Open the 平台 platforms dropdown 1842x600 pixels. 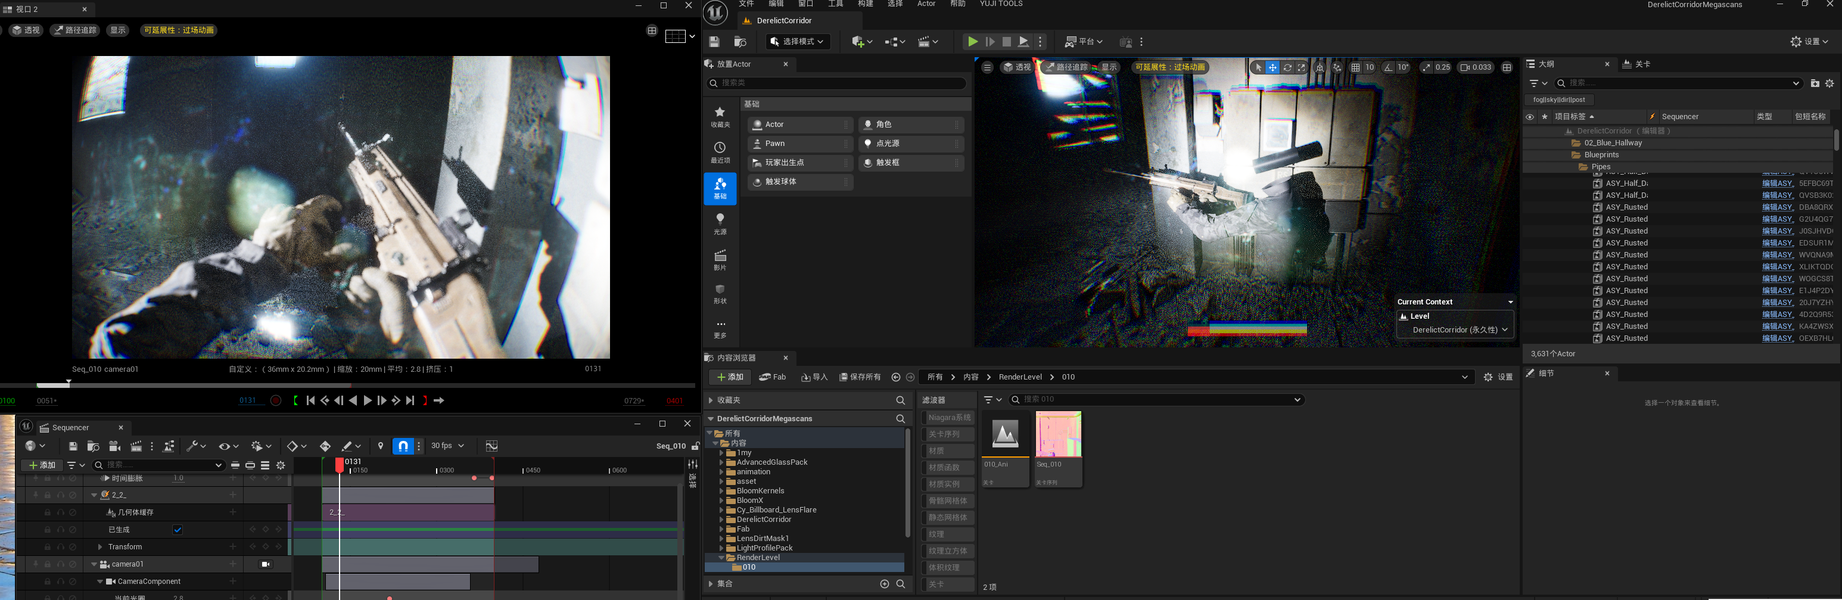click(1084, 42)
